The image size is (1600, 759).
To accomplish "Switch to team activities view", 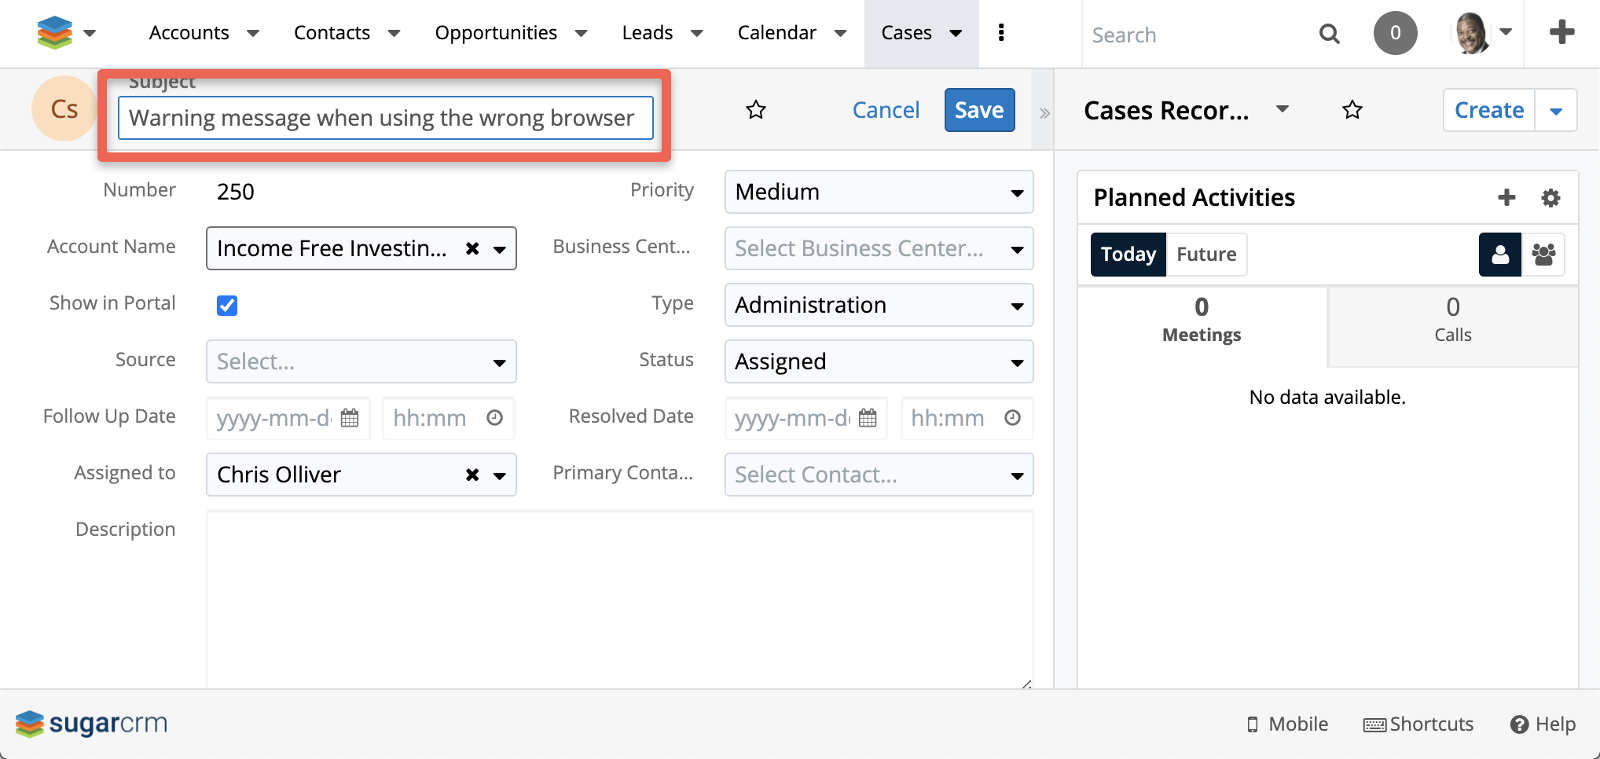I will 1543,255.
